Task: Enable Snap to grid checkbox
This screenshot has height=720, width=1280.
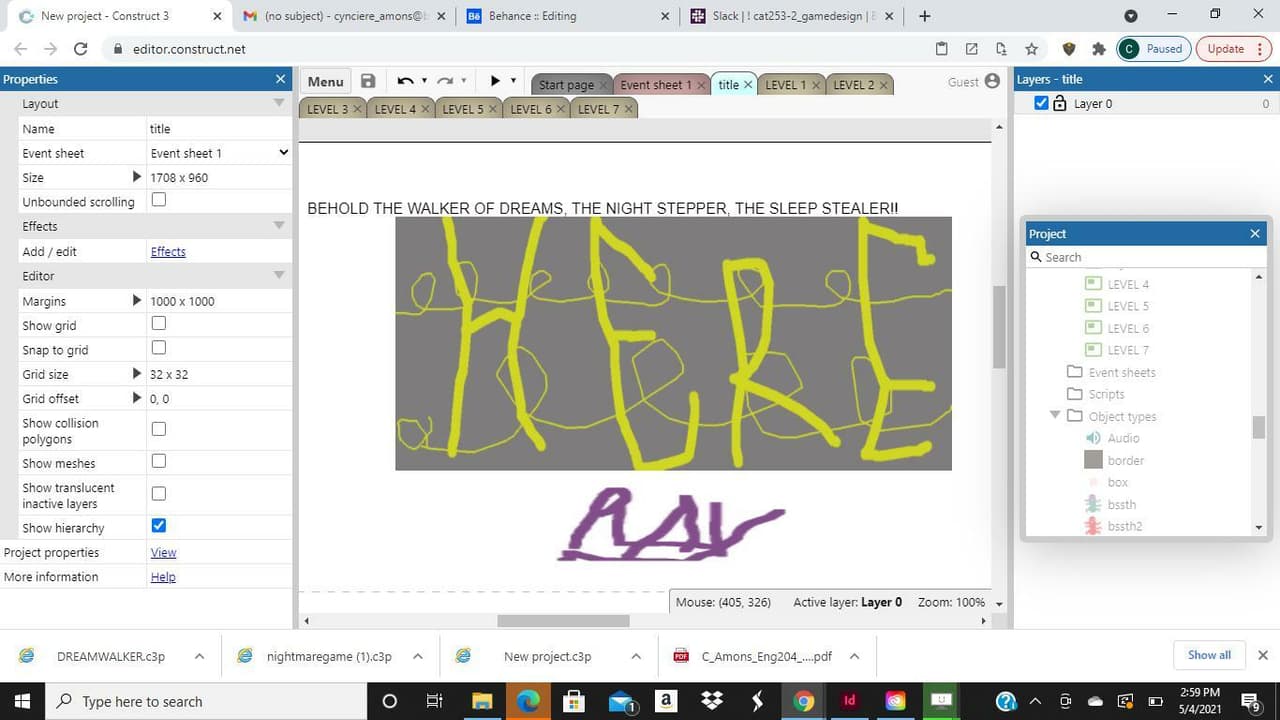Action: (x=158, y=348)
